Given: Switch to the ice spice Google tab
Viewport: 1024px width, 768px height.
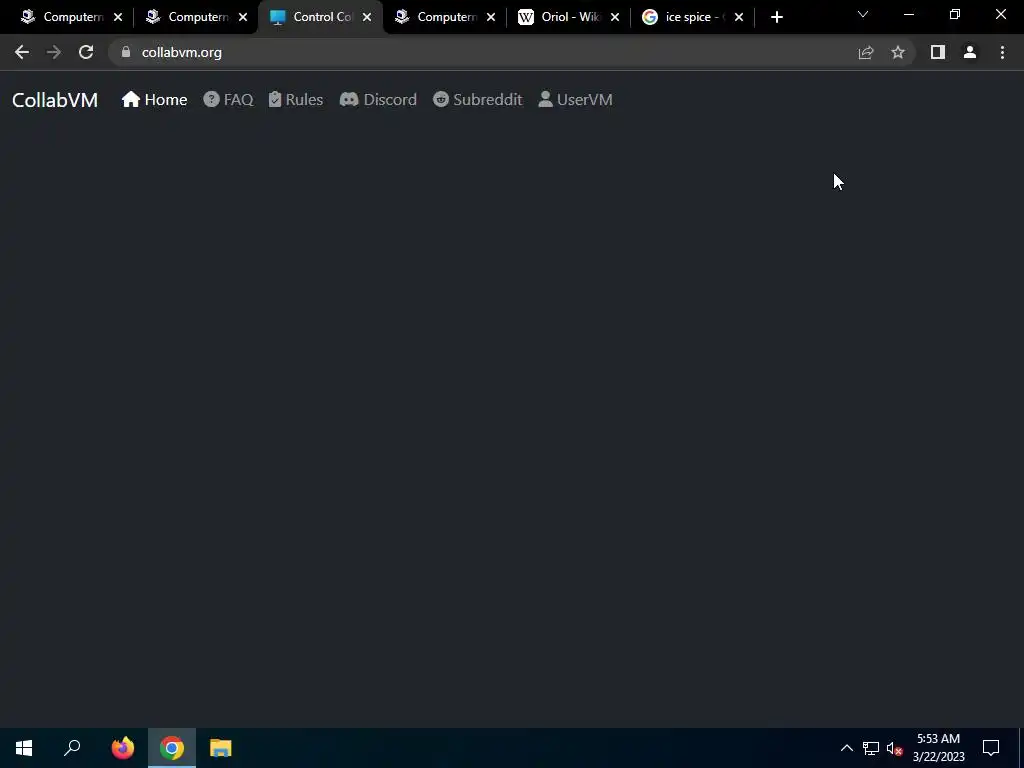Looking at the screenshot, I should (x=692, y=18).
